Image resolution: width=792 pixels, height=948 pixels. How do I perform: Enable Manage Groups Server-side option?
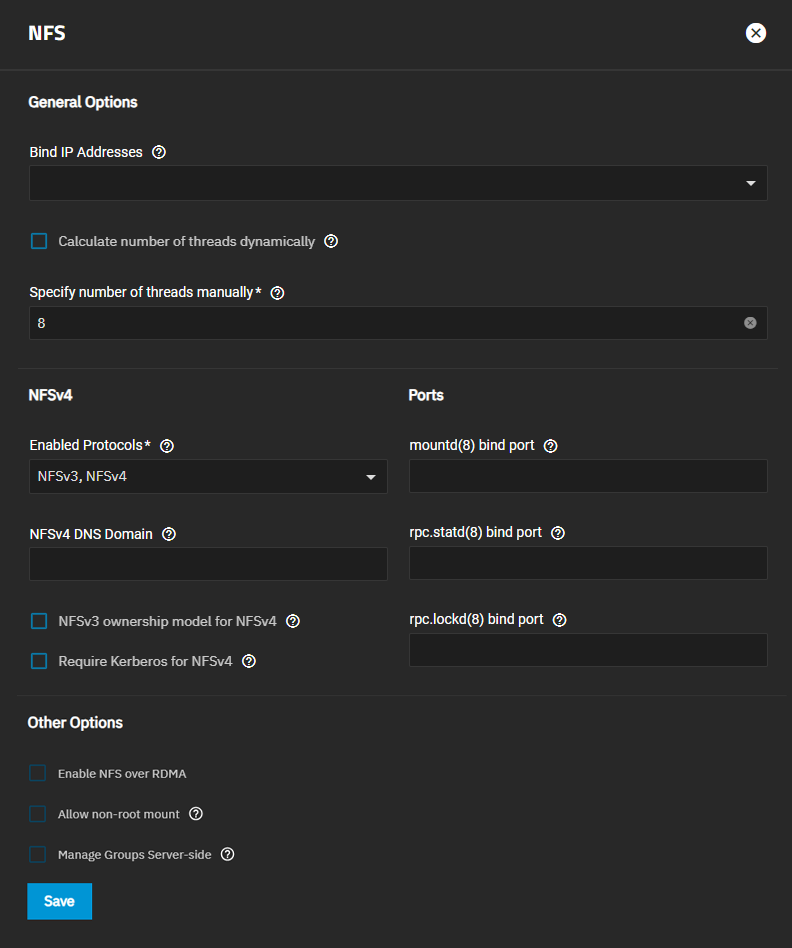(38, 854)
